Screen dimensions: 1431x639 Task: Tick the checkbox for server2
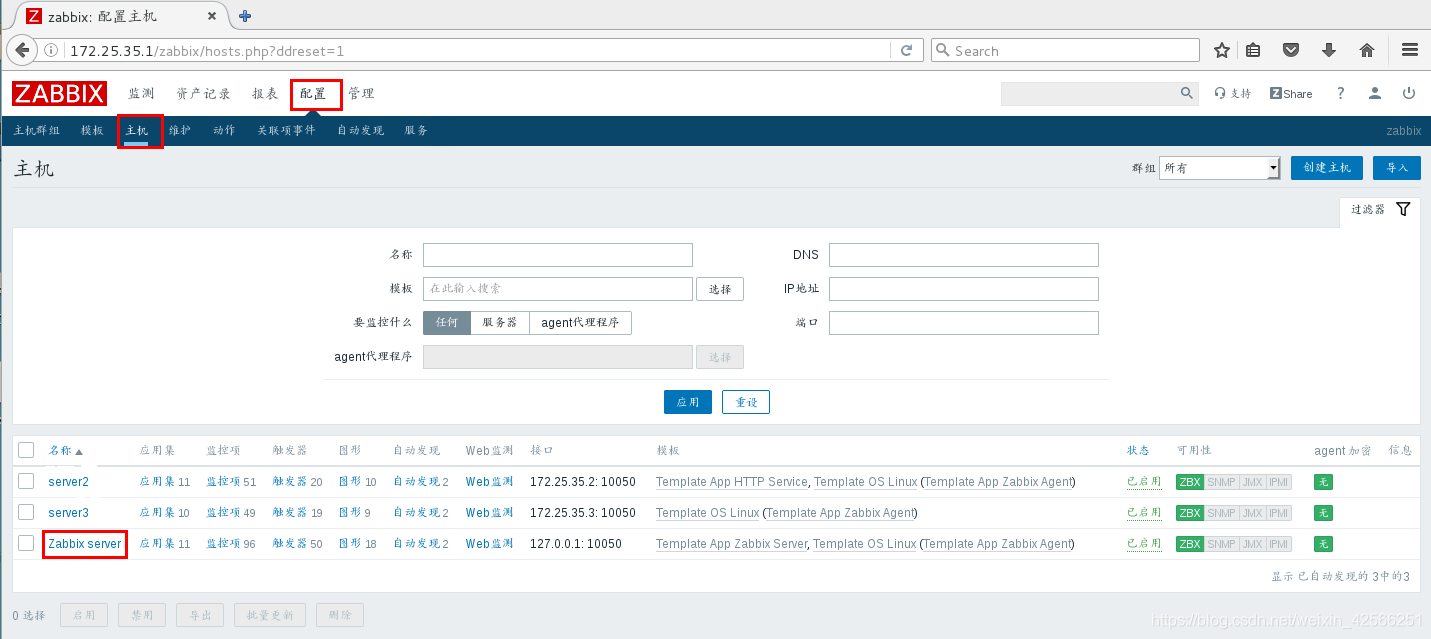click(26, 482)
